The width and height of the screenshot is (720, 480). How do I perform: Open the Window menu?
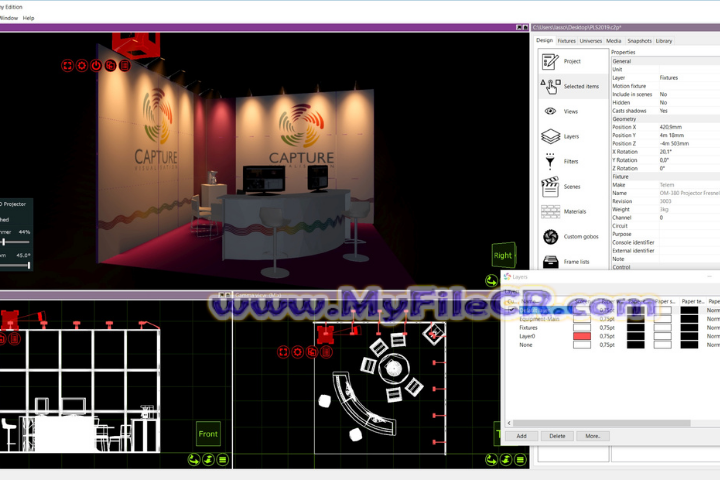[x=9, y=18]
